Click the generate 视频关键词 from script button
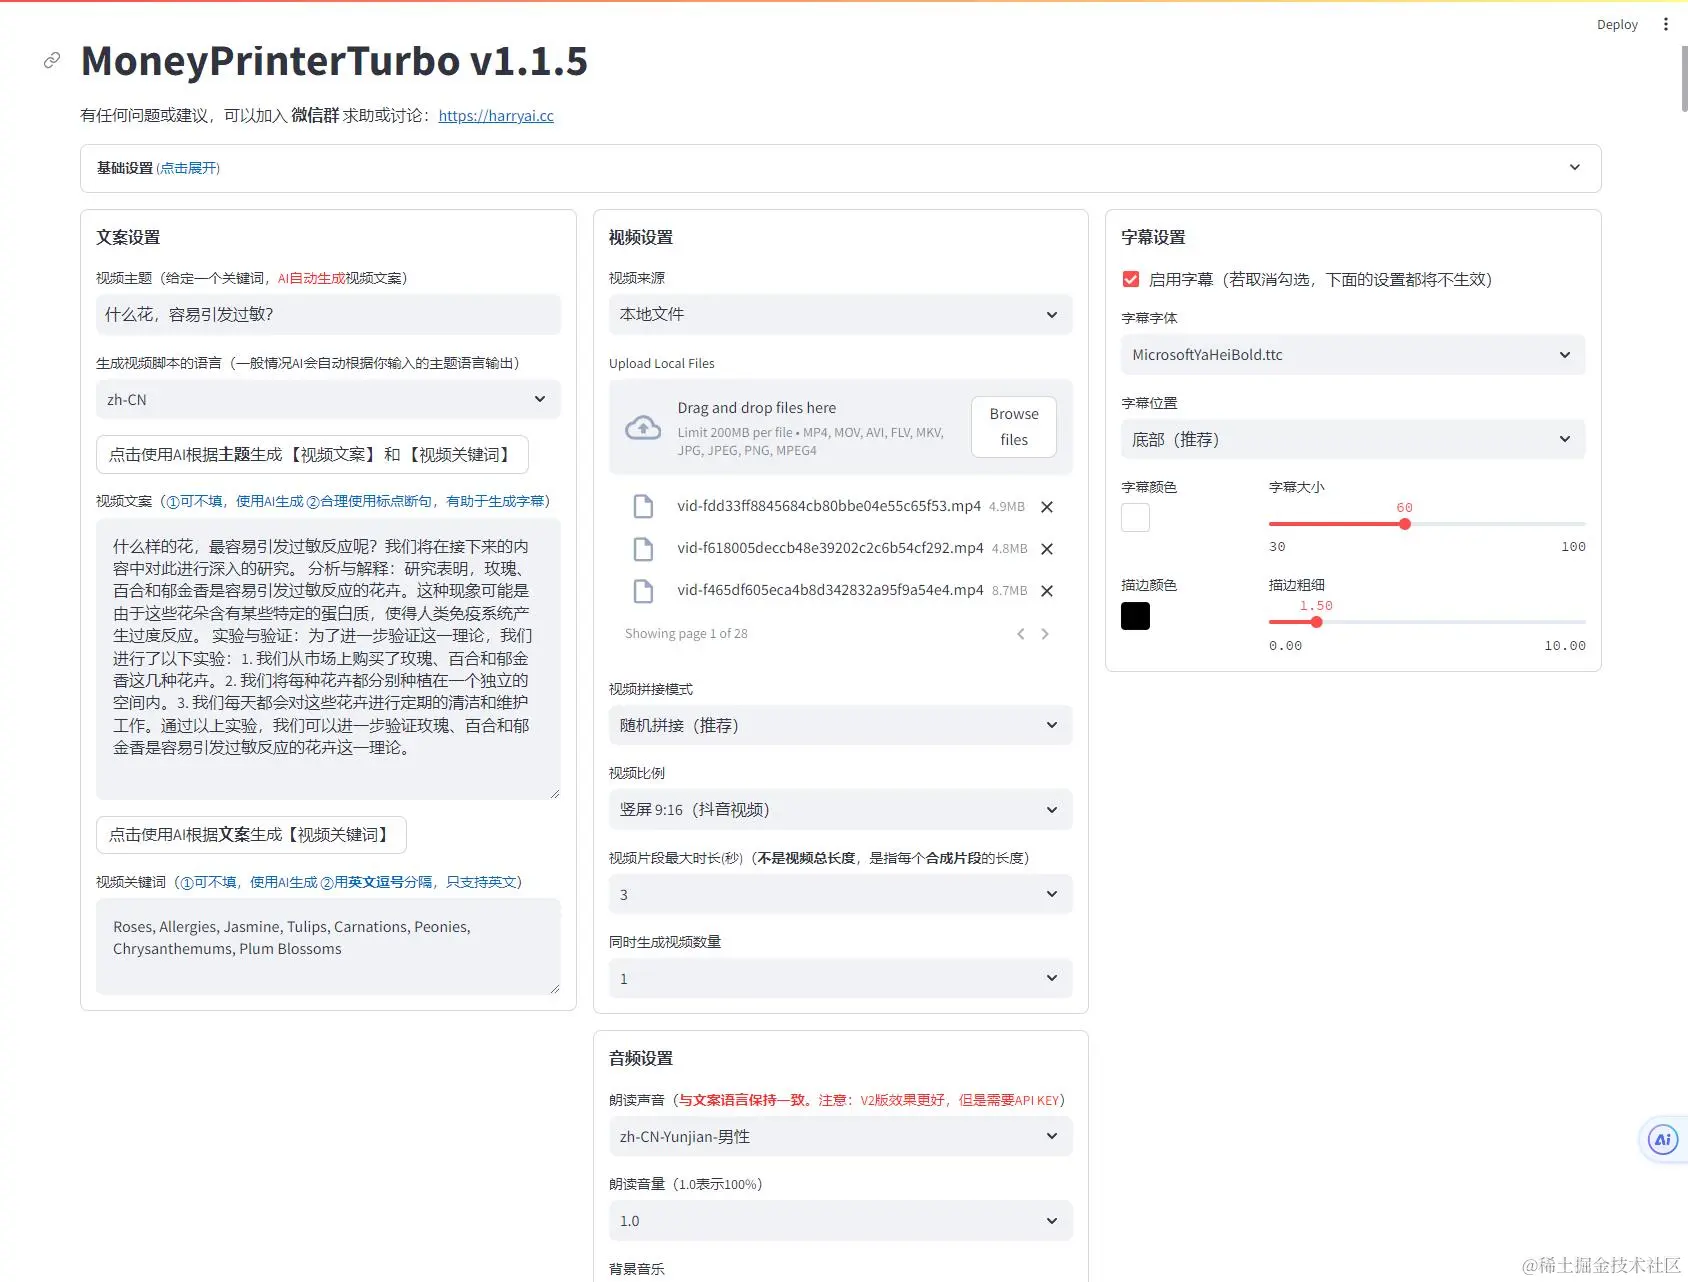 pos(251,834)
